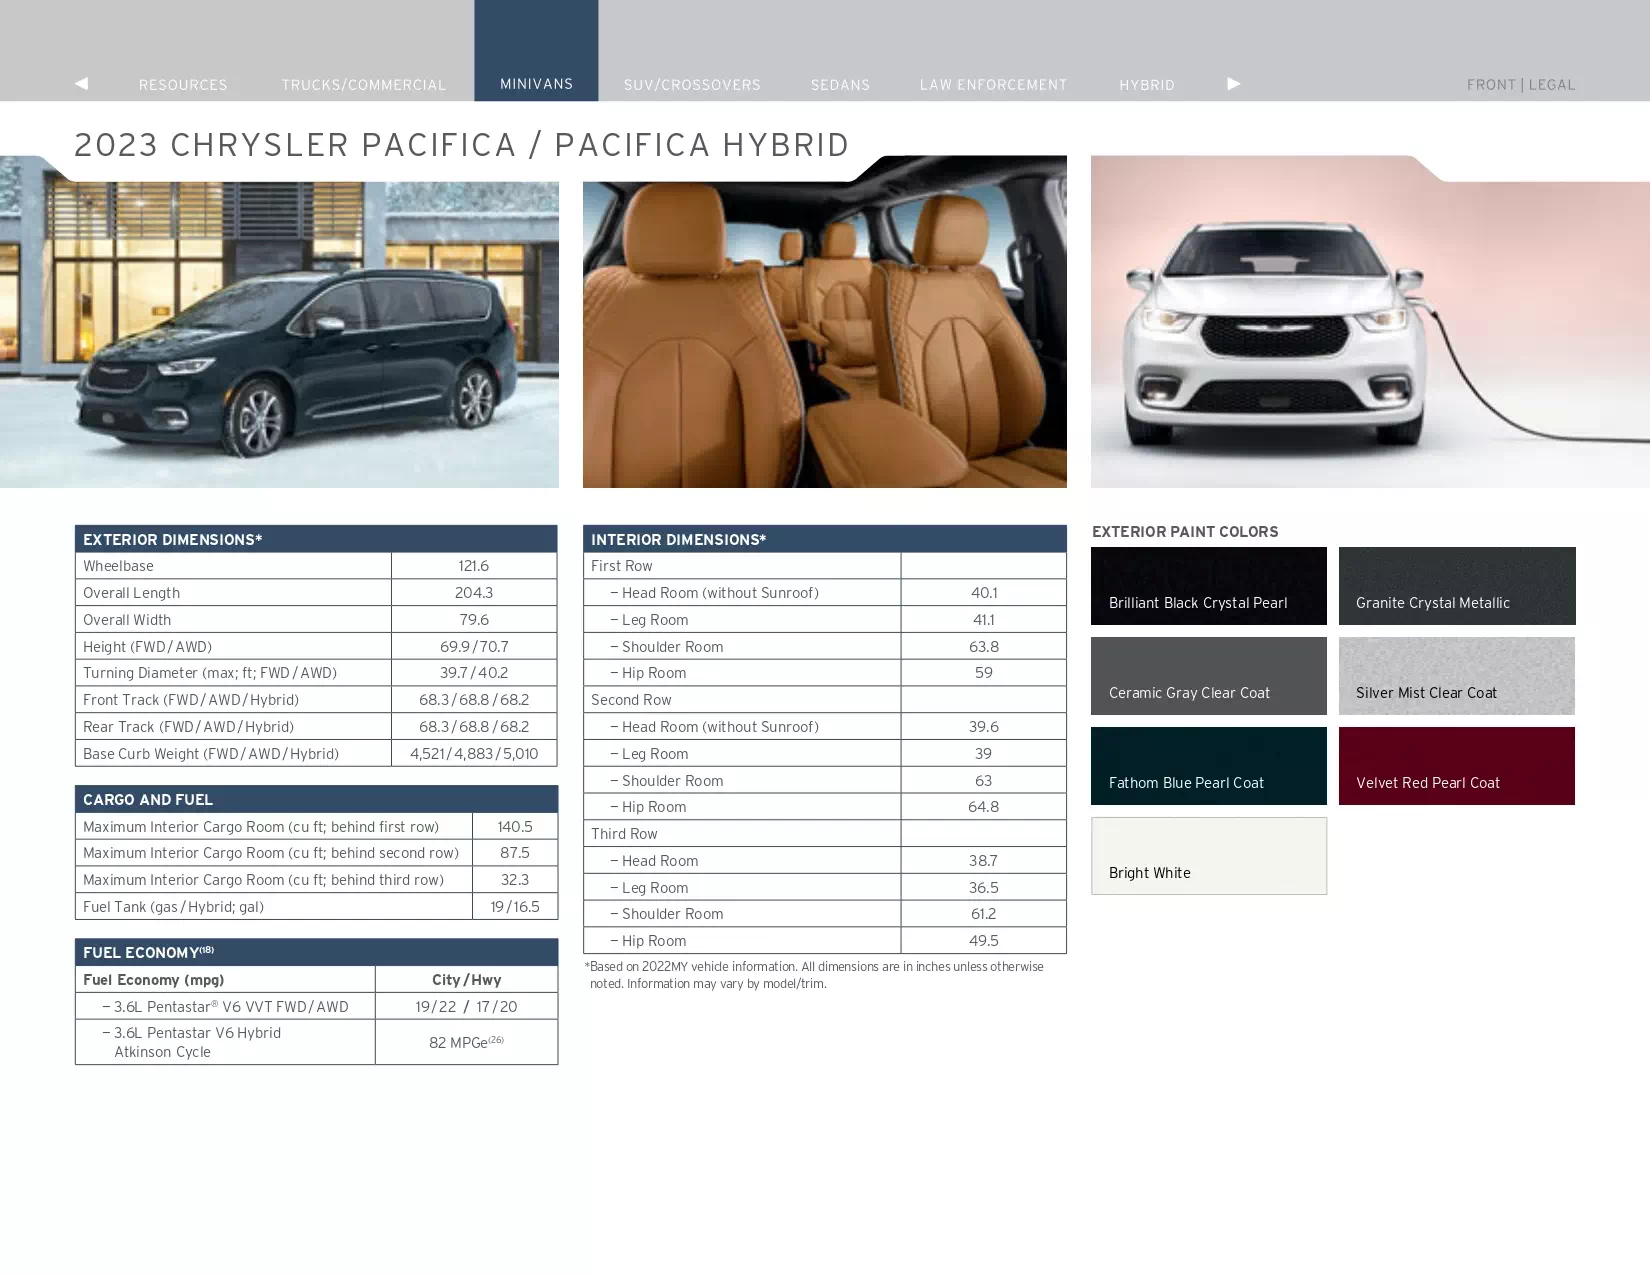Select Fathom Blue Pearl Coat swatch
This screenshot has width=1650, height=1275.
coord(1209,766)
